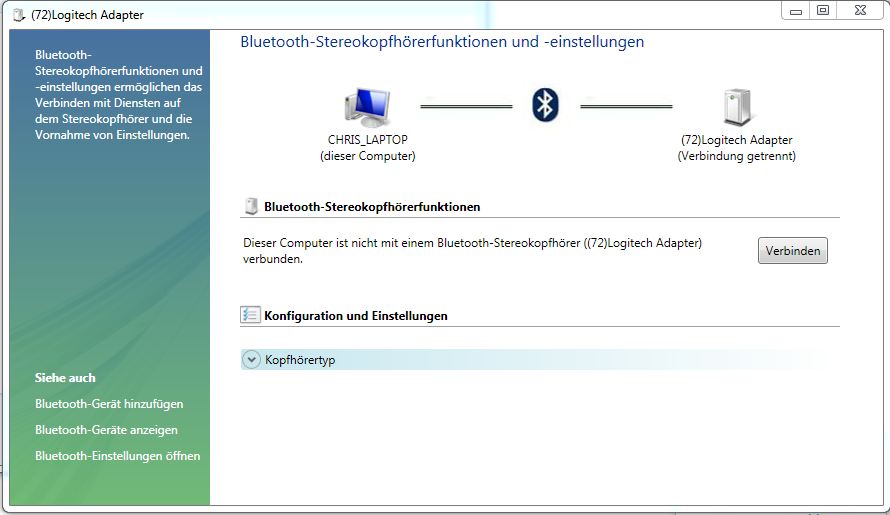Maximize the Logitech Adapter window
Viewport: 890px width, 515px height.
[x=822, y=11]
